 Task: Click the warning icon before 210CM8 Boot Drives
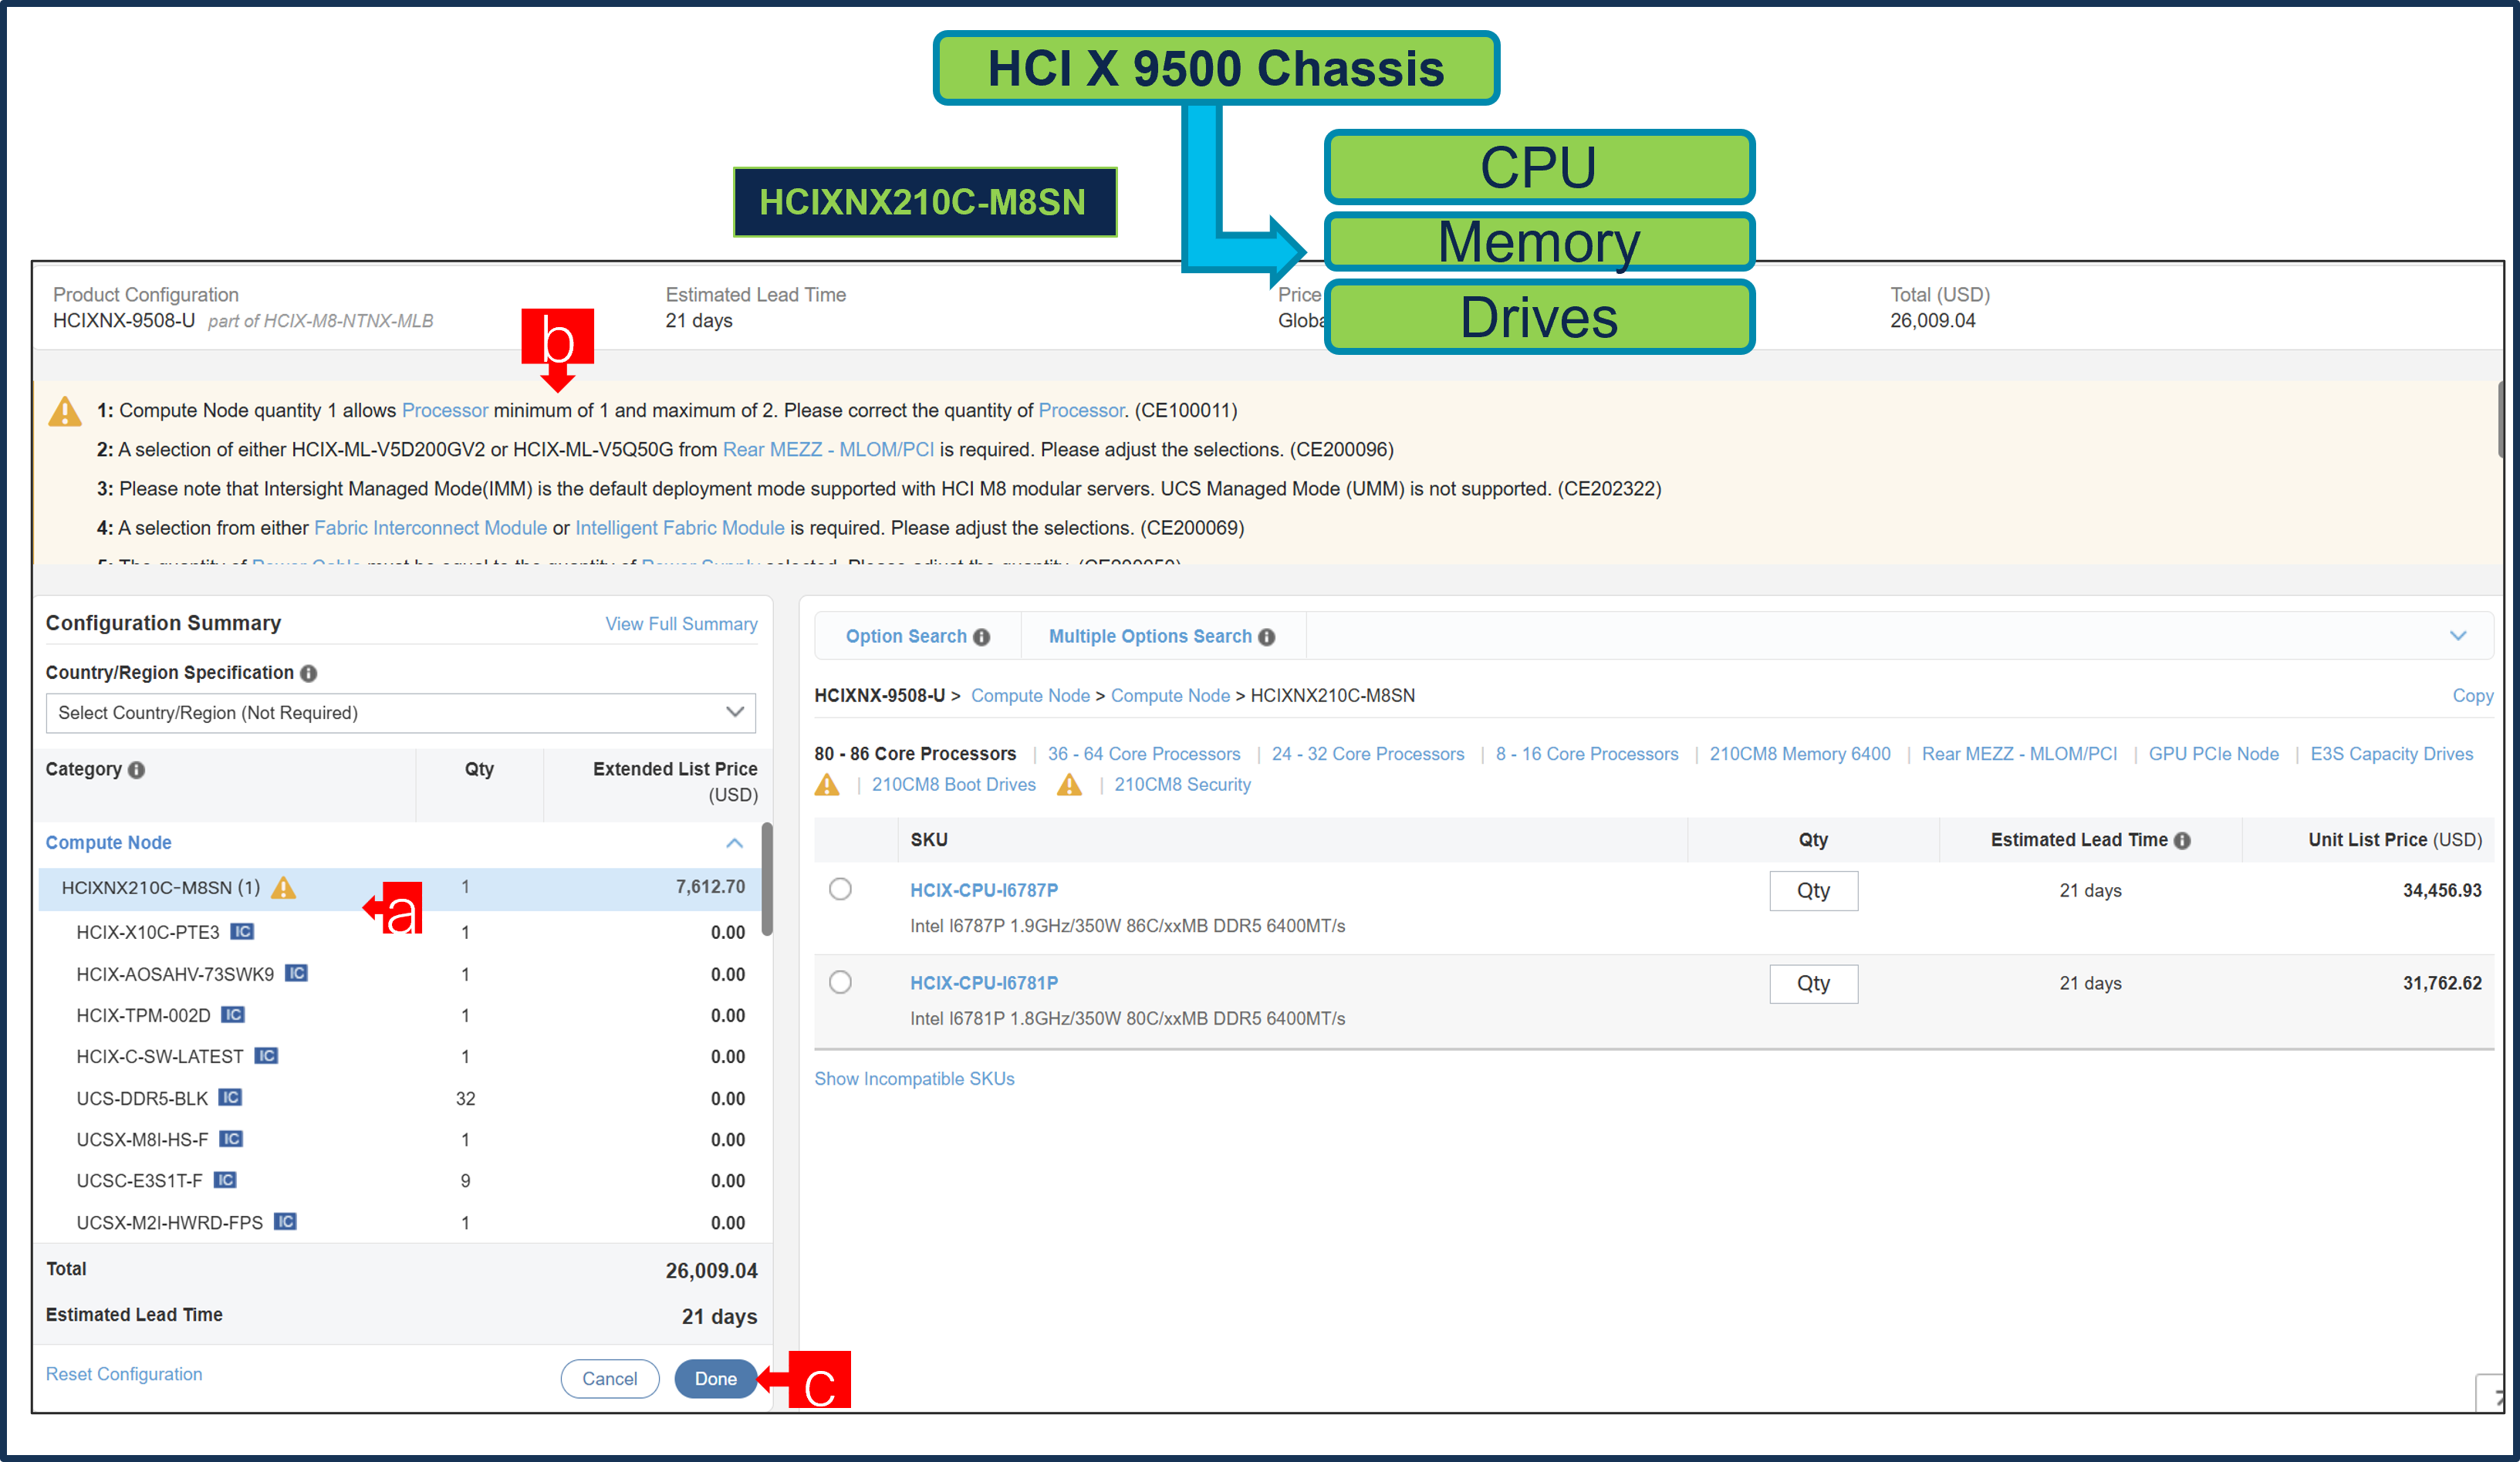tap(828, 785)
